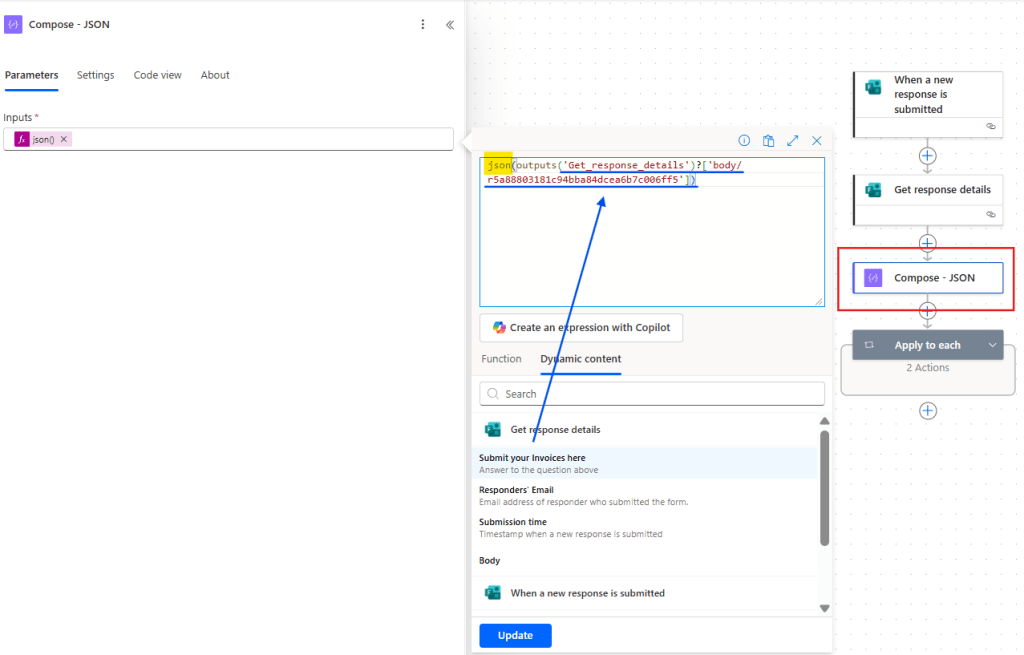
Task: Click the search magnifier in Dynamic content
Action: [x=492, y=393]
